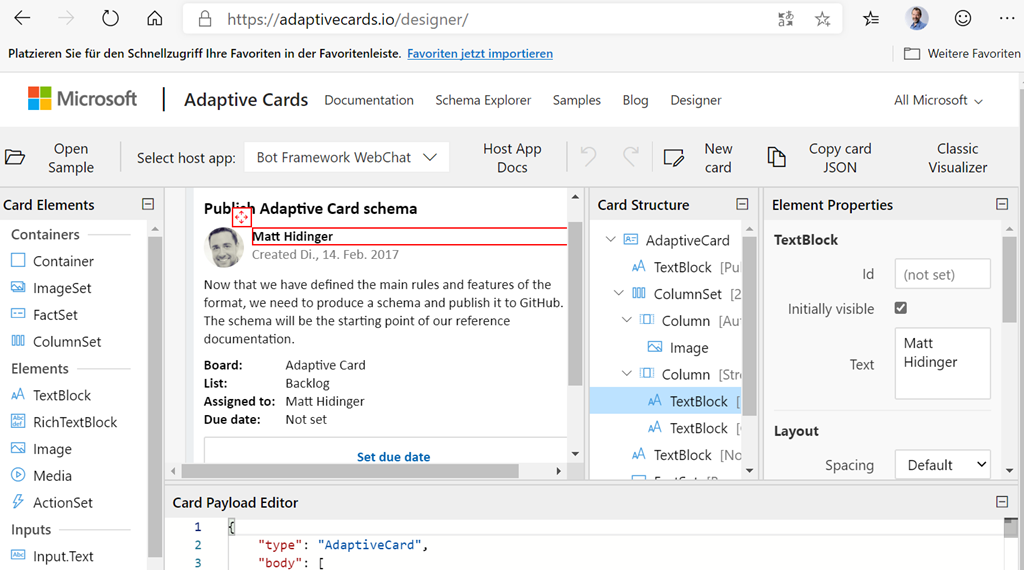Click the move handle on selected TextBlock
This screenshot has height=570, width=1024.
coord(242,217)
